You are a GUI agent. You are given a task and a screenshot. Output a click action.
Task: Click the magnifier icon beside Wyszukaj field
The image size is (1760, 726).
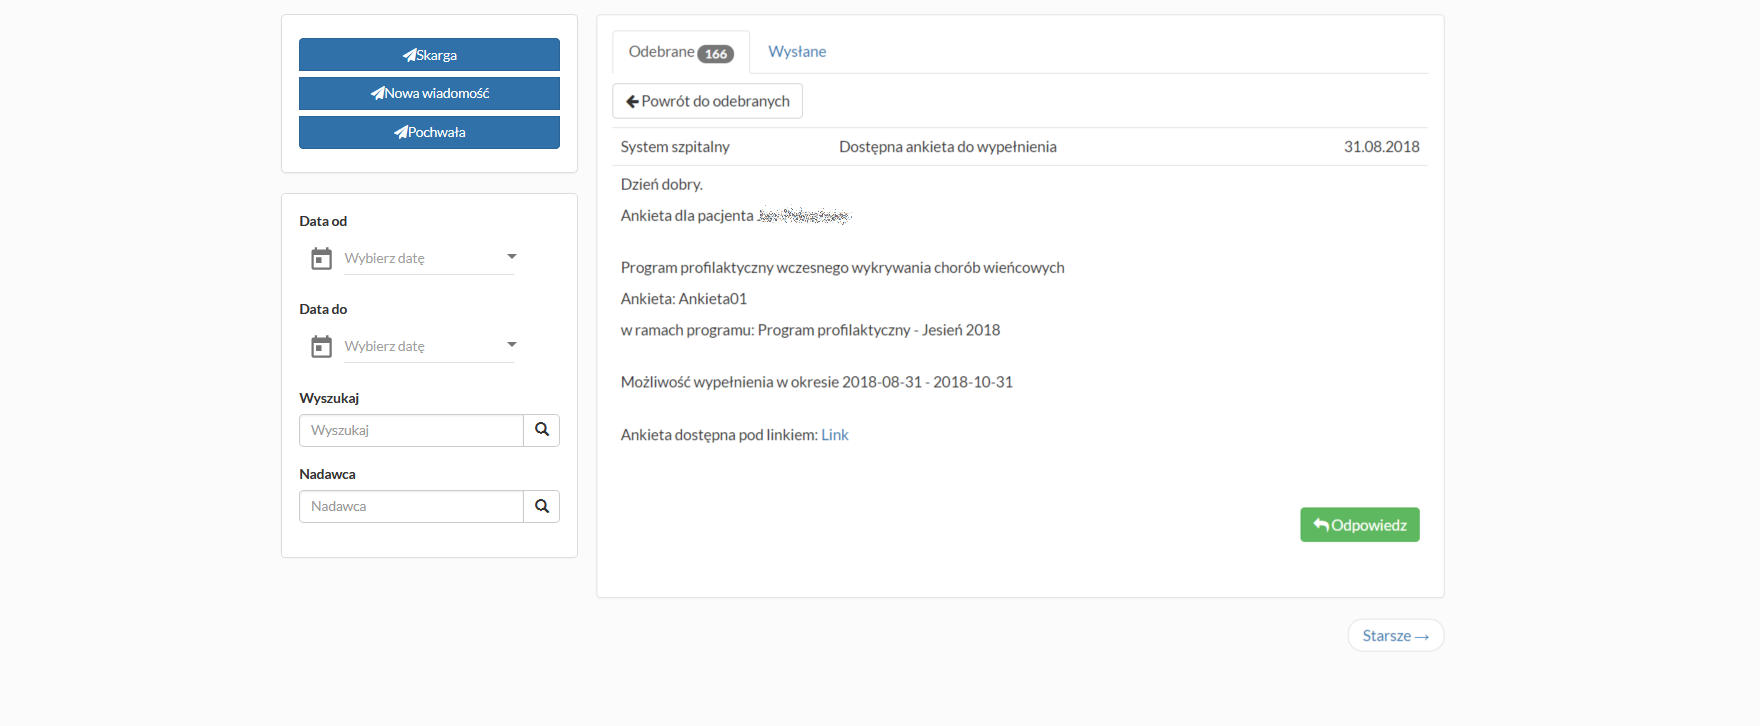541,430
